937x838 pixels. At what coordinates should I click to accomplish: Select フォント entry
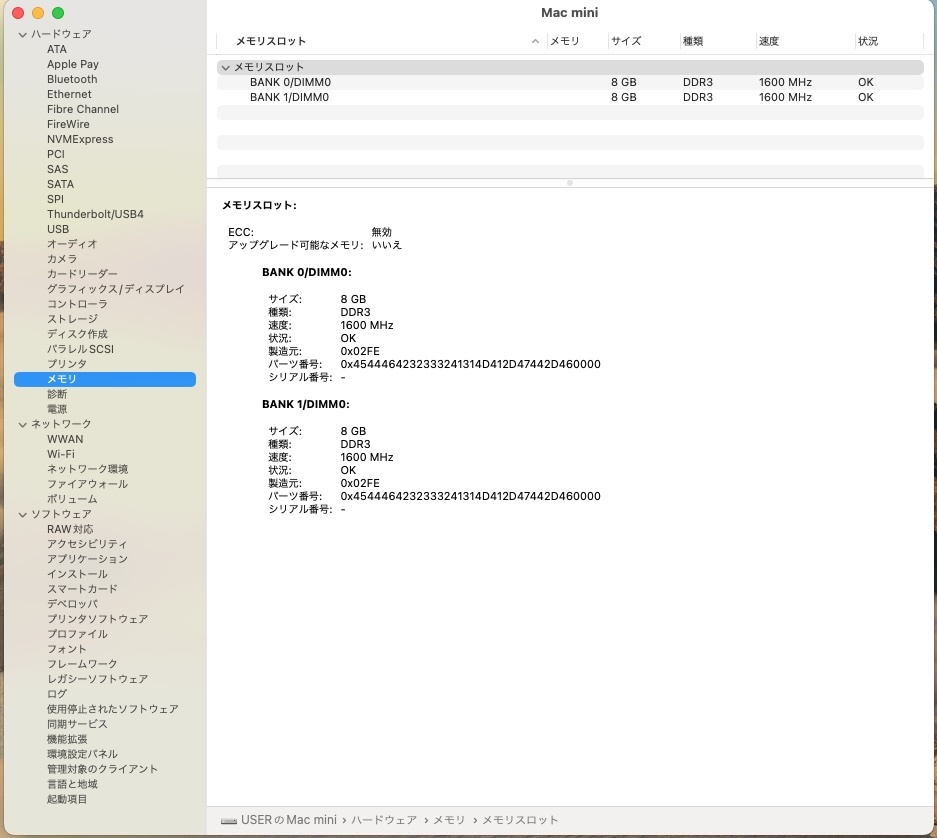click(x=67, y=649)
